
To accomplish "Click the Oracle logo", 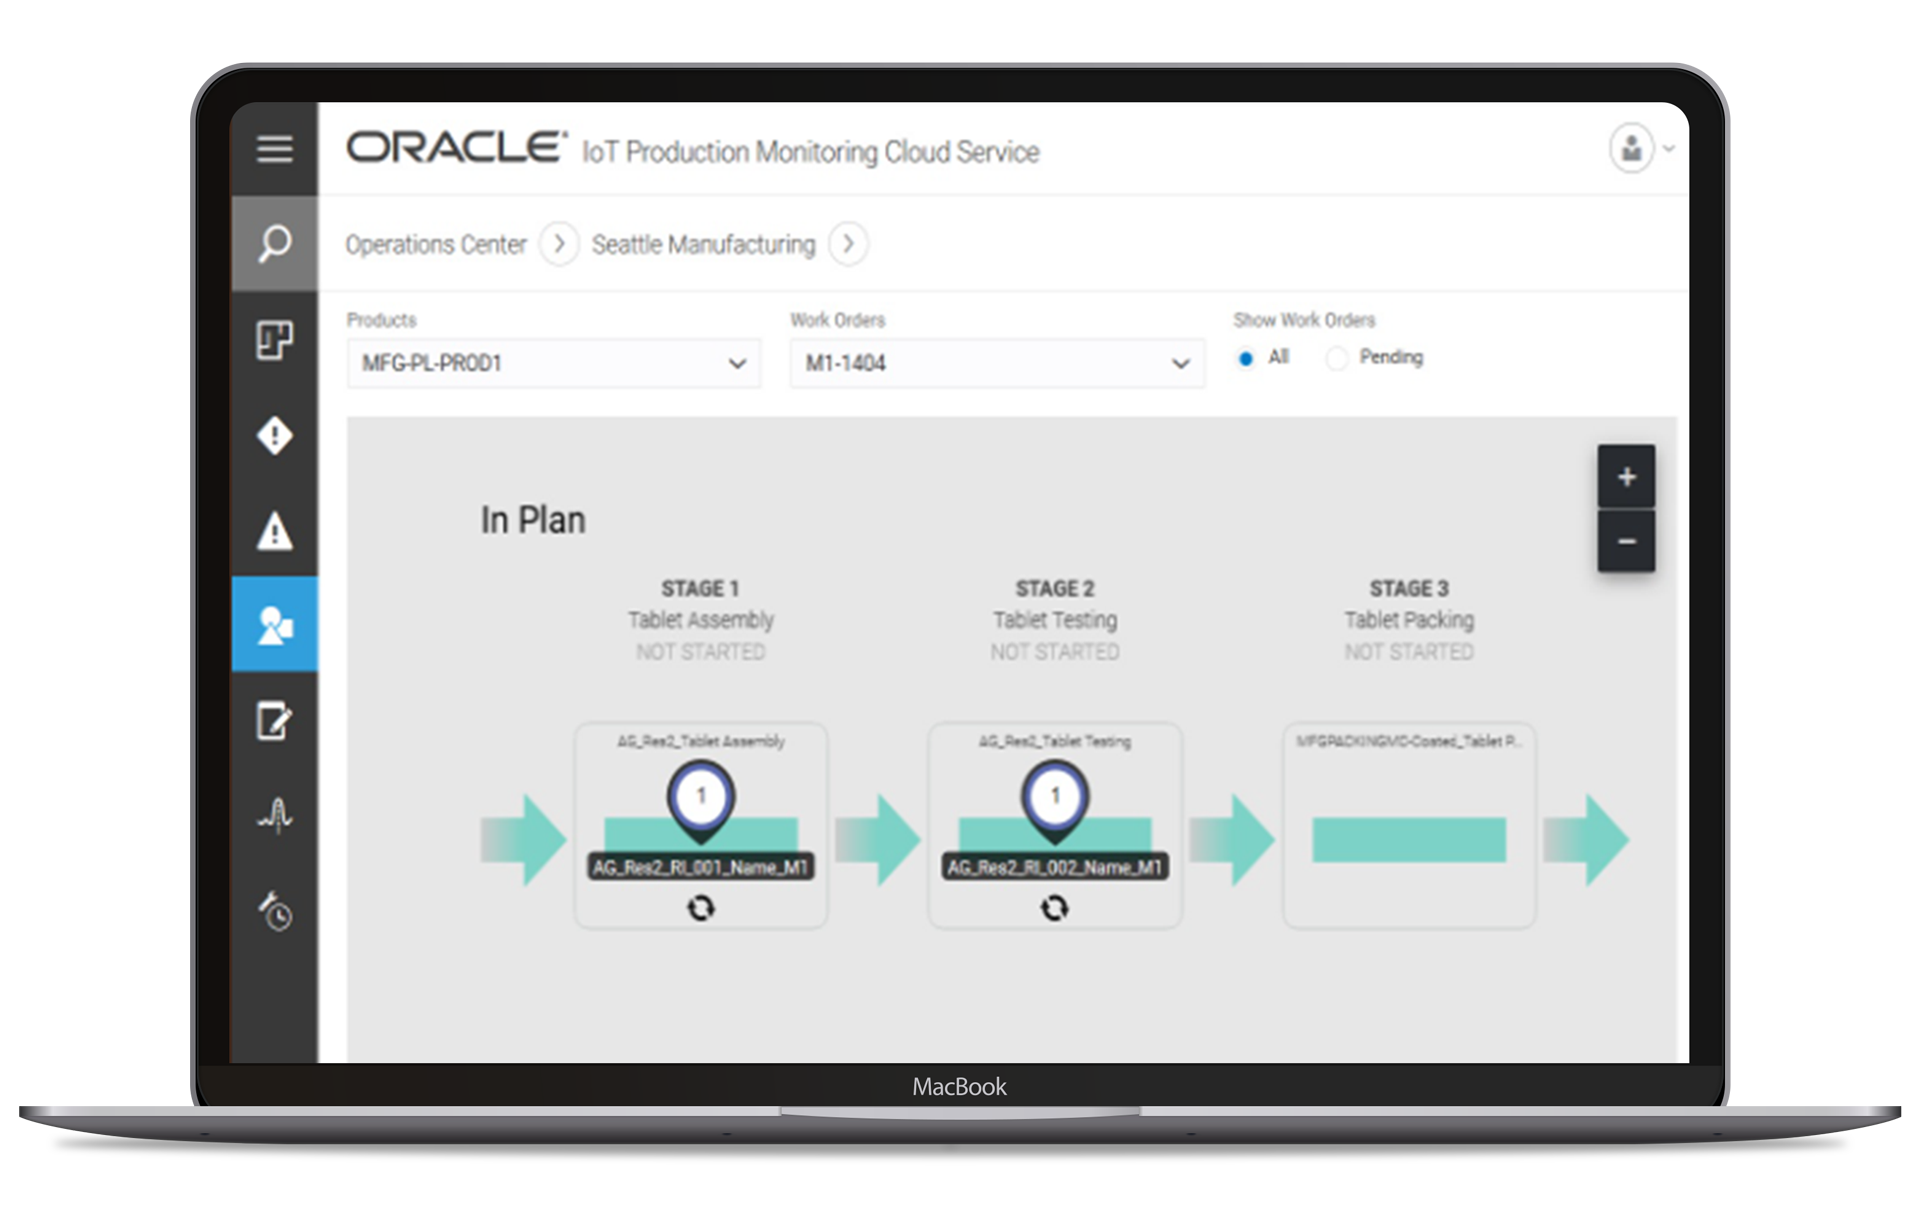I will [x=456, y=147].
